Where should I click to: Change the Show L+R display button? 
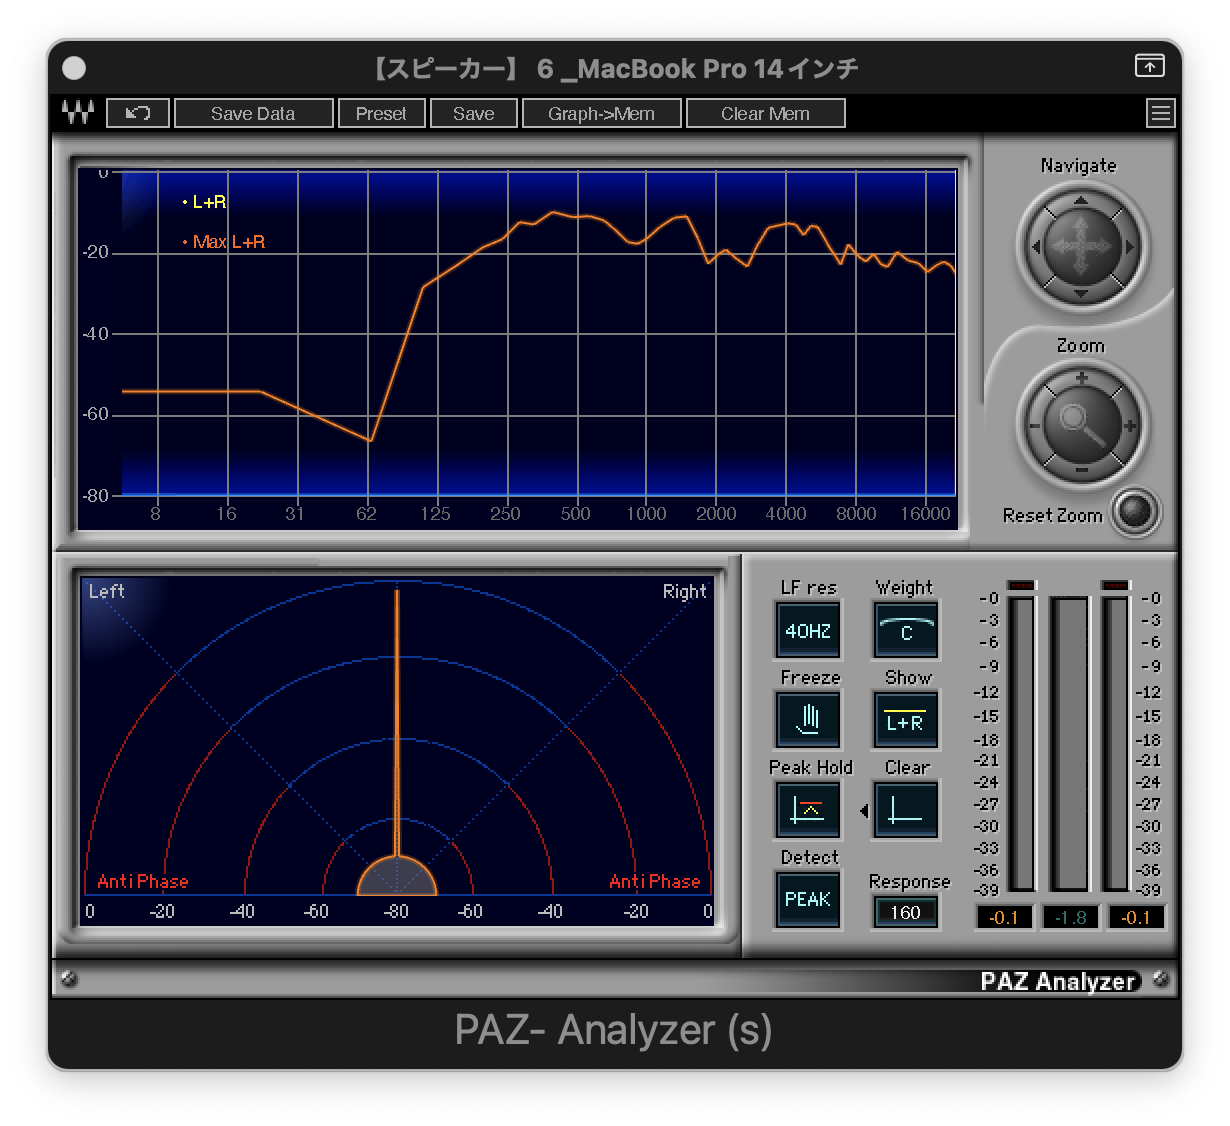[906, 719]
